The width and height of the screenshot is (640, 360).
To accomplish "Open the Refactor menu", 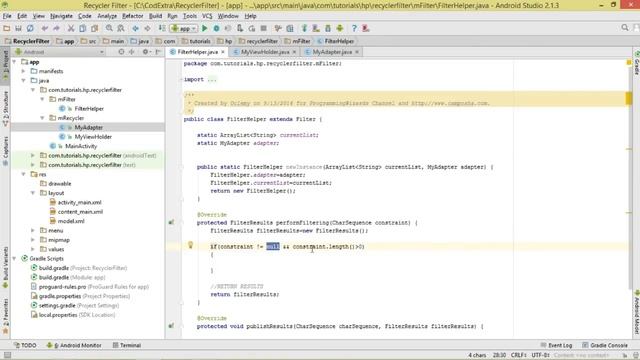I will click(133, 16).
